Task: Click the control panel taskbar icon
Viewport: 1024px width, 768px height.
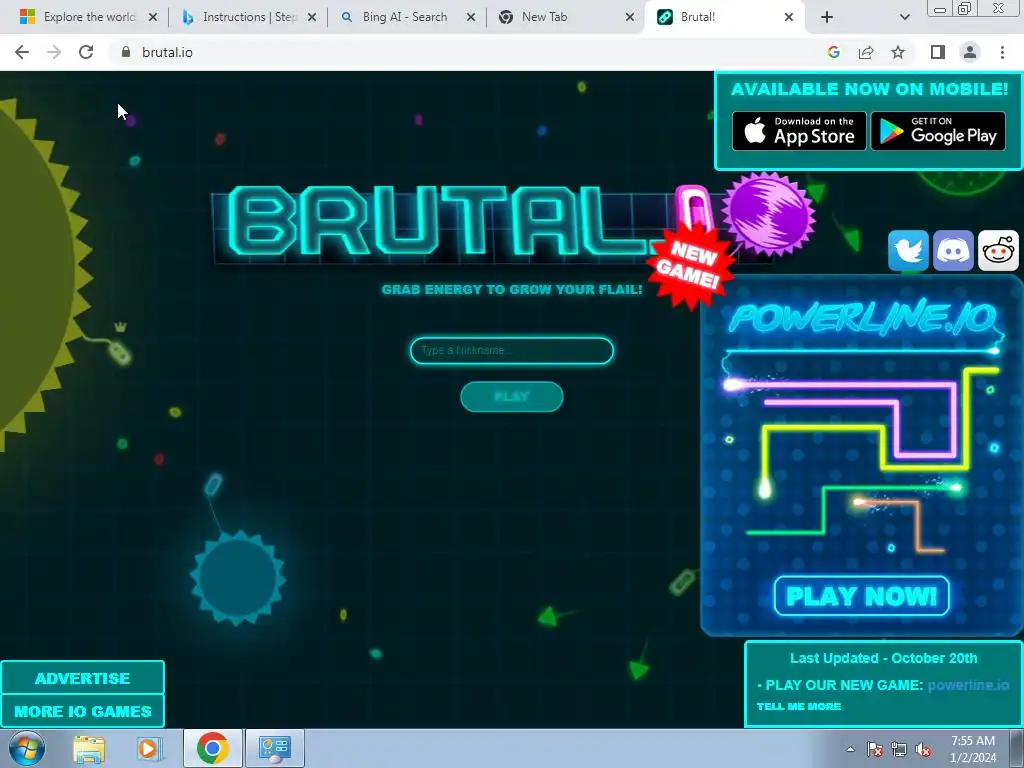Action: click(274, 748)
